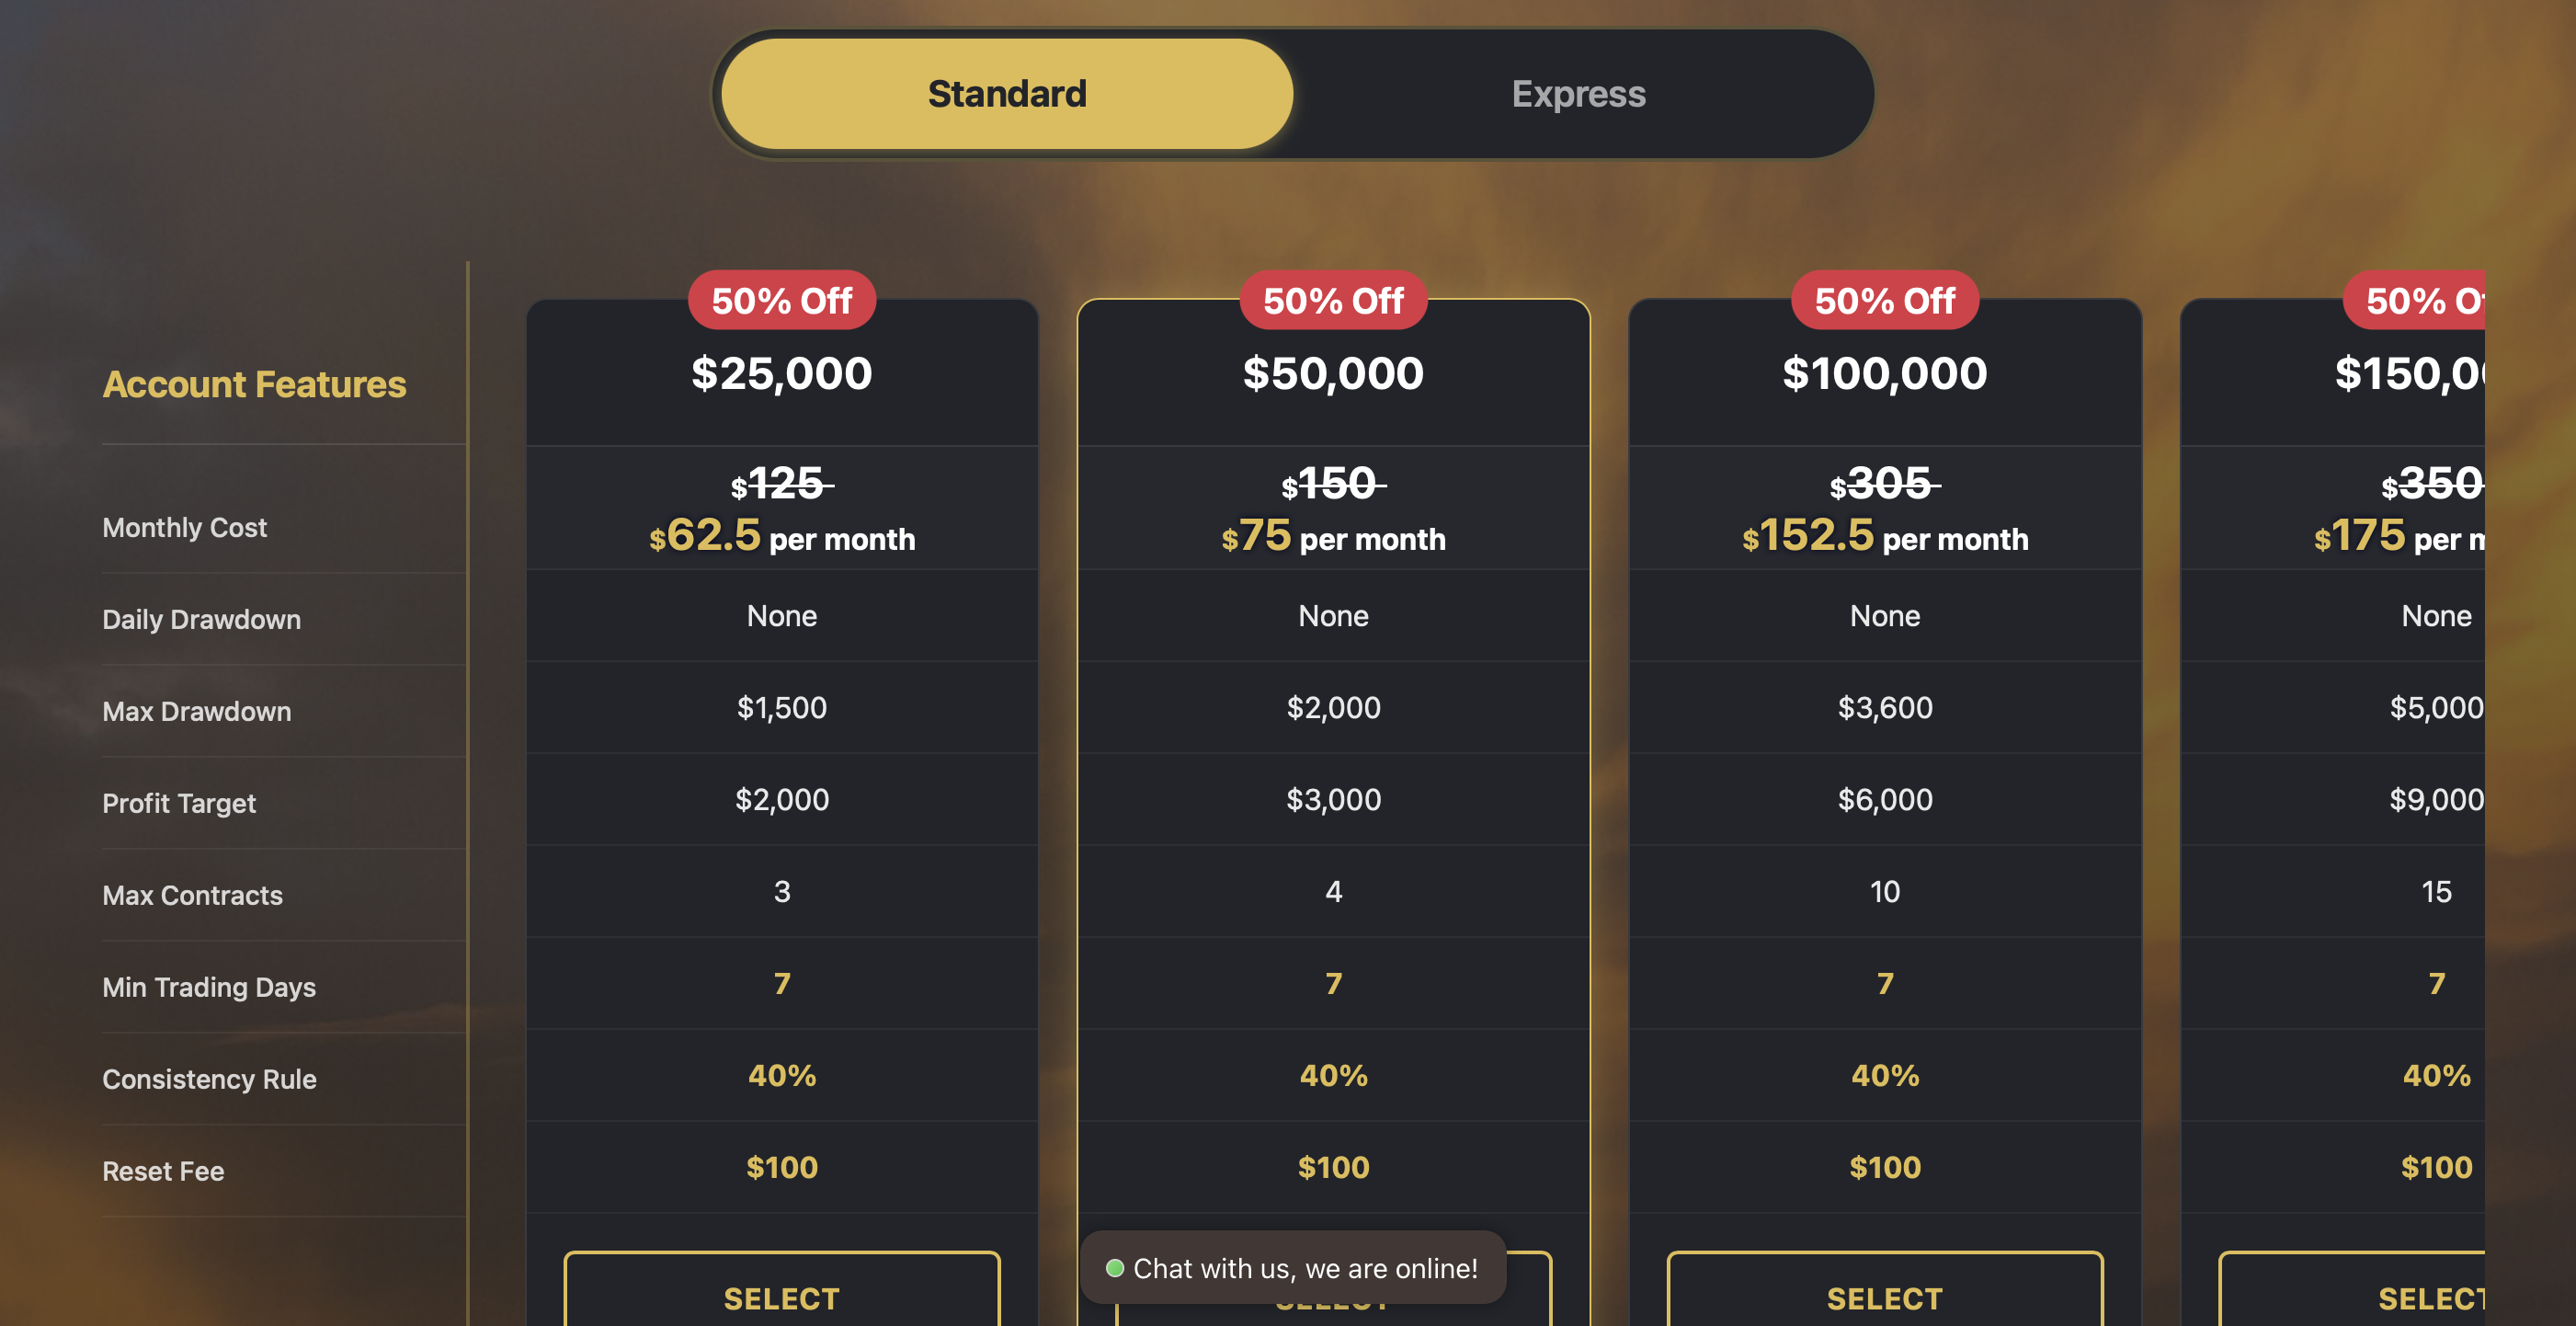
Task: Click the Consistency Rule row label
Action: coord(209,1079)
